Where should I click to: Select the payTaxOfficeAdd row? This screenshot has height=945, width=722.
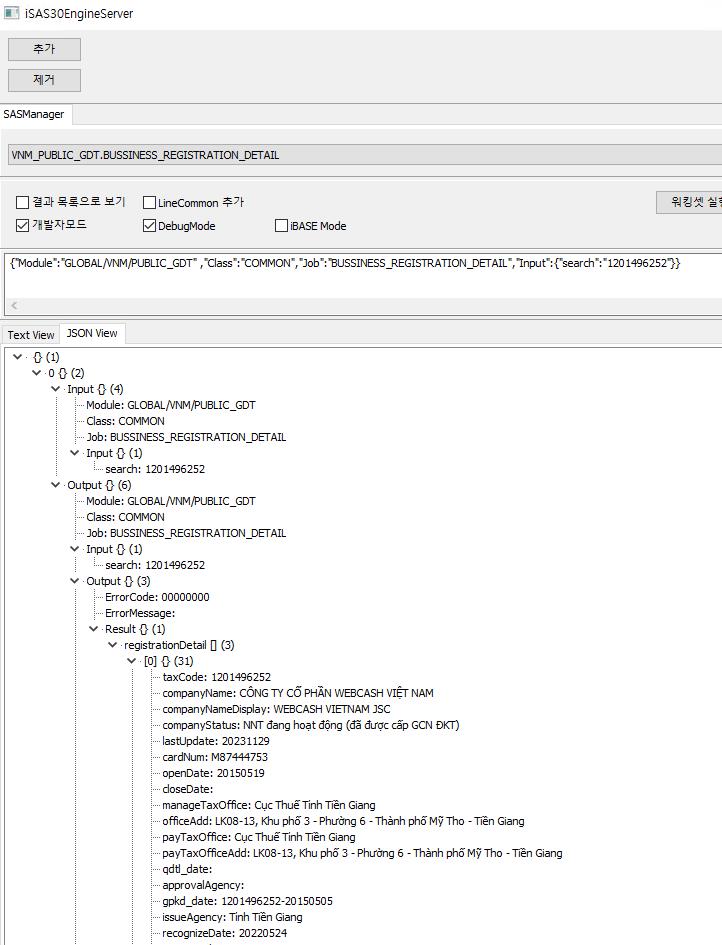click(x=362, y=853)
